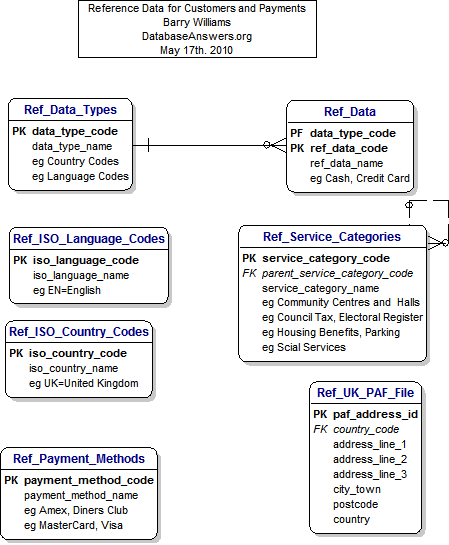The image size is (449, 545).
Task: Click the date May 17th. 2010
Action: coord(196,50)
